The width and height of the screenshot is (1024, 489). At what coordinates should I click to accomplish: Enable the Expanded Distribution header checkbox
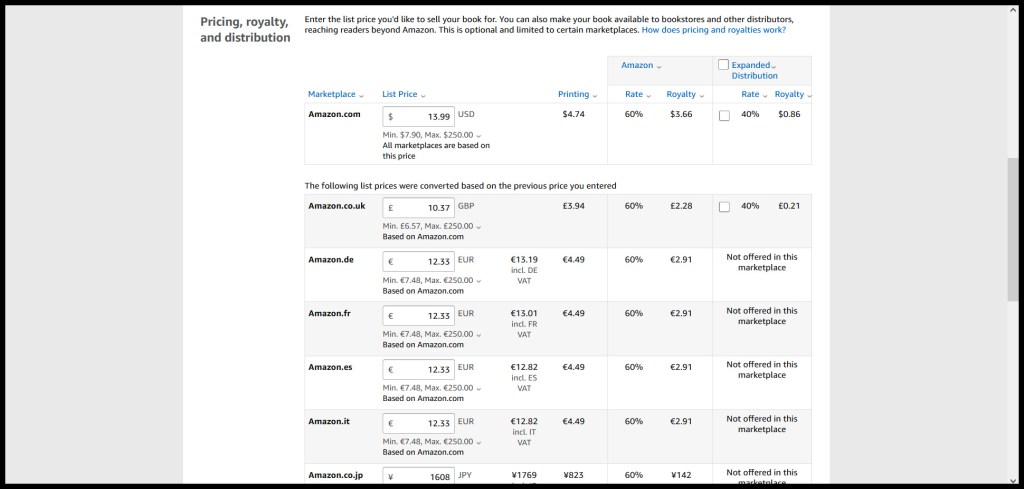coord(723,65)
